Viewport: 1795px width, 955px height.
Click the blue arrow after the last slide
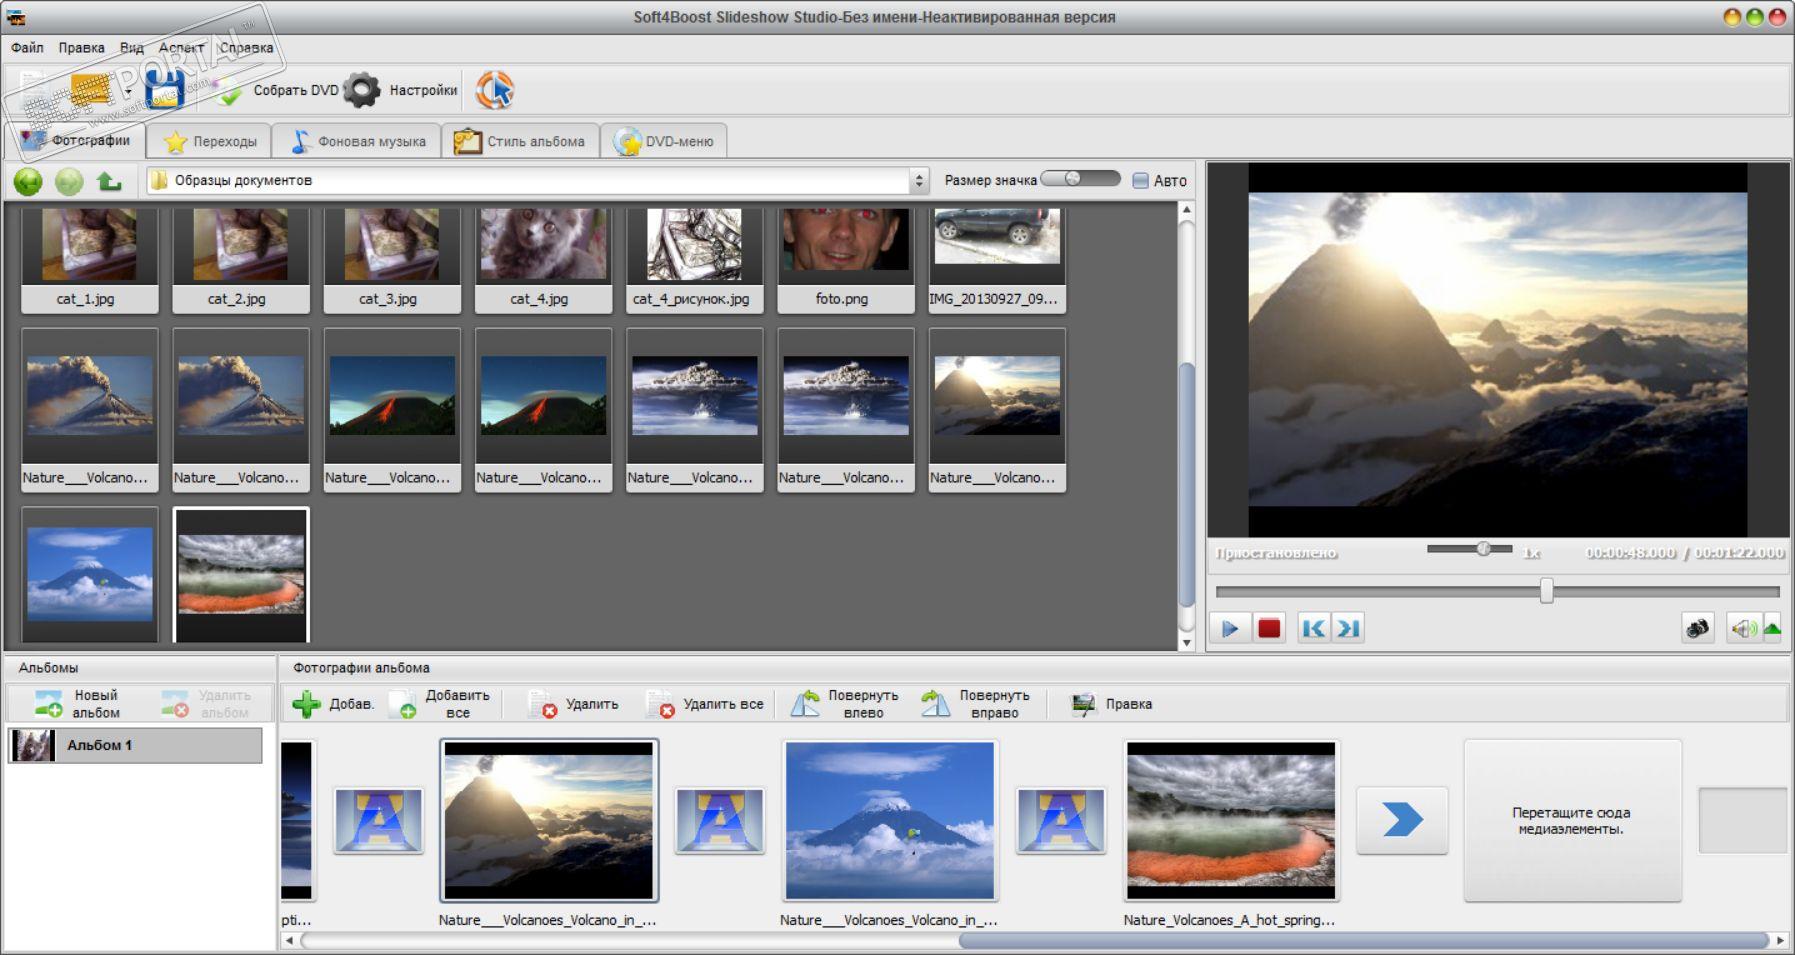click(1402, 820)
